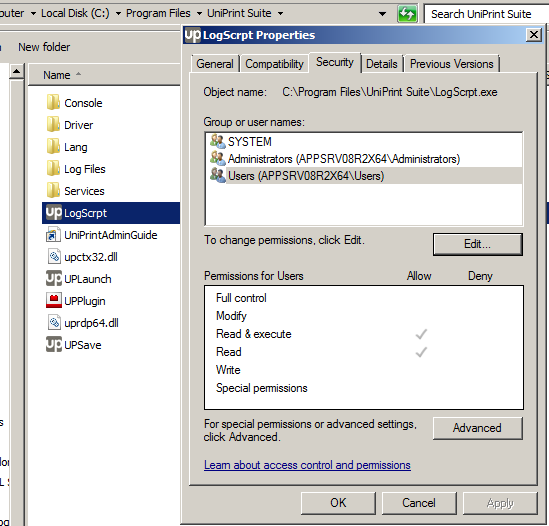The image size is (549, 526).
Task: Switch to the Compatibility tab
Action: (x=274, y=64)
